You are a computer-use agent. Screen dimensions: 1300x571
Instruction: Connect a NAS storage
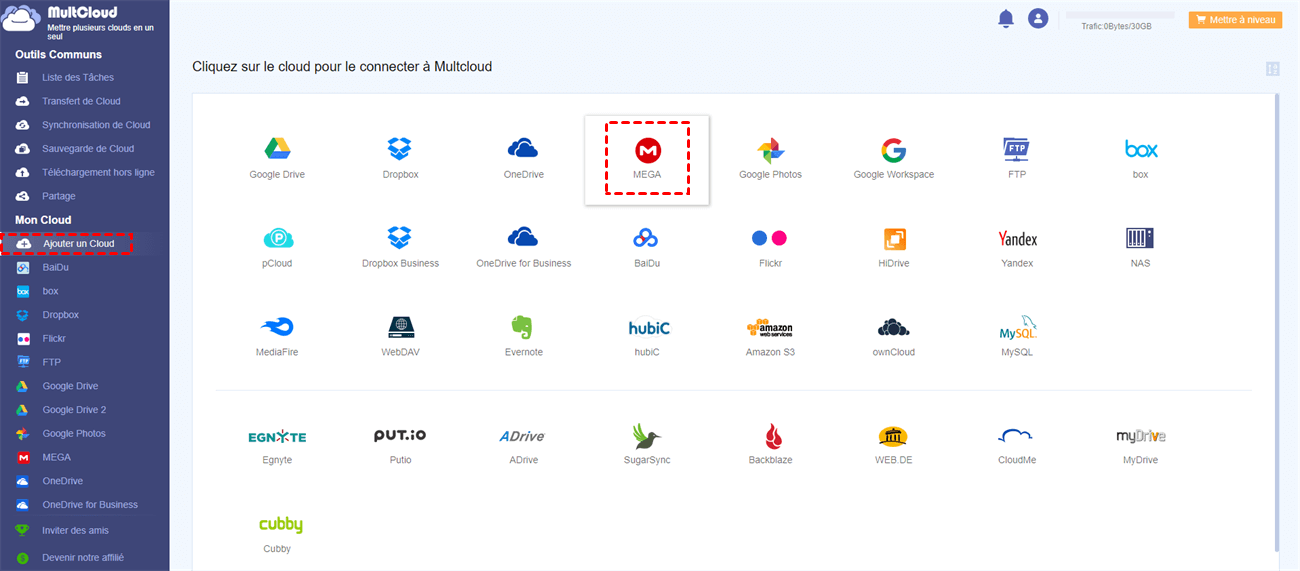(1140, 238)
